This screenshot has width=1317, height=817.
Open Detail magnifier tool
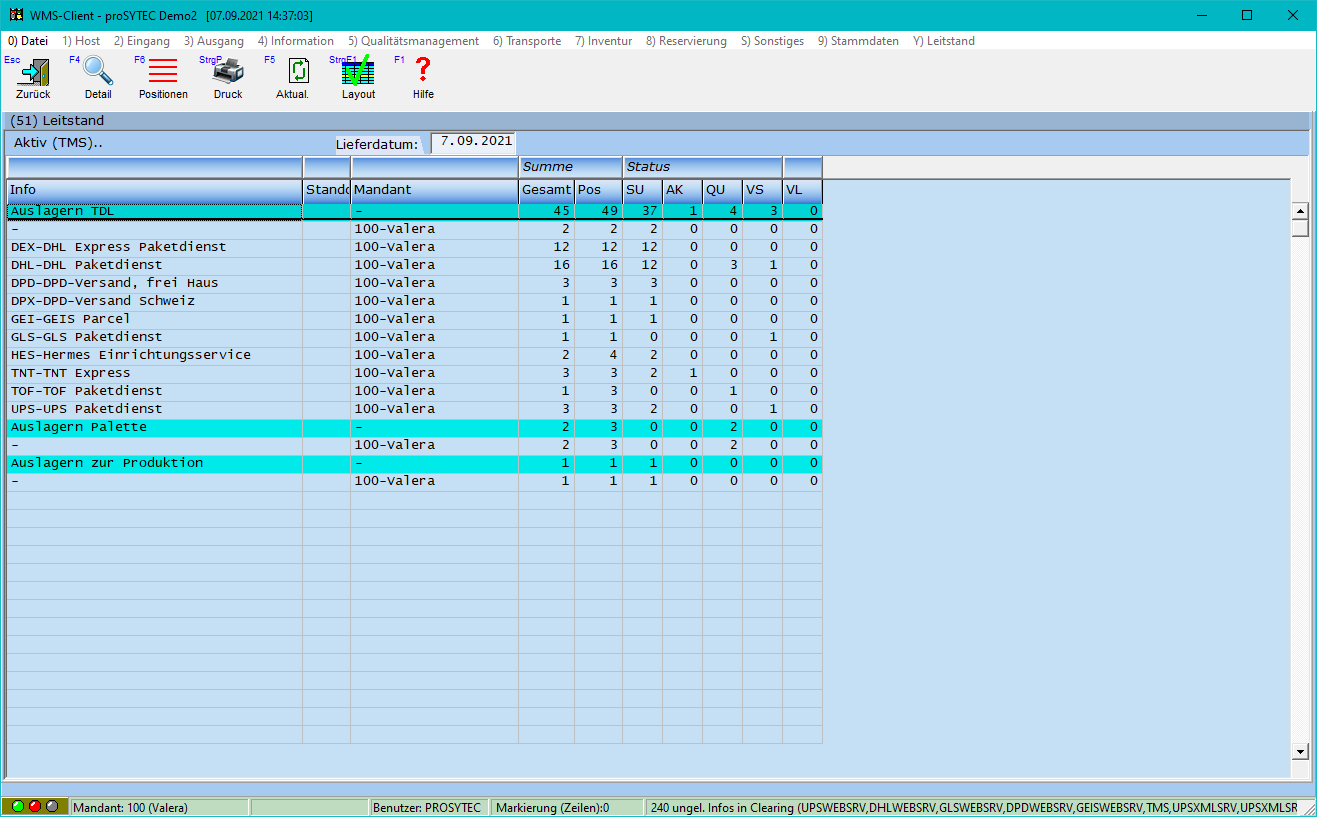click(x=98, y=74)
